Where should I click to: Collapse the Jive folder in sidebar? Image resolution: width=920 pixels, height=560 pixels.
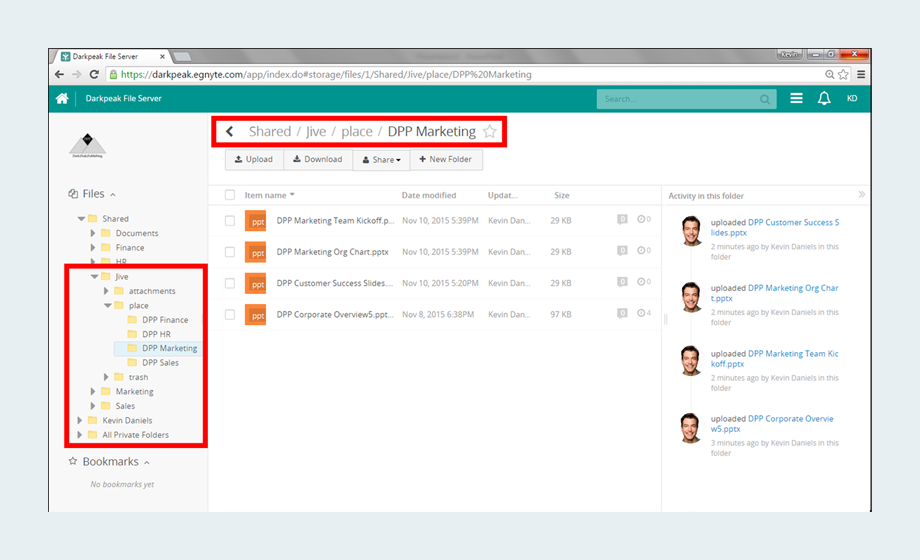click(93, 277)
